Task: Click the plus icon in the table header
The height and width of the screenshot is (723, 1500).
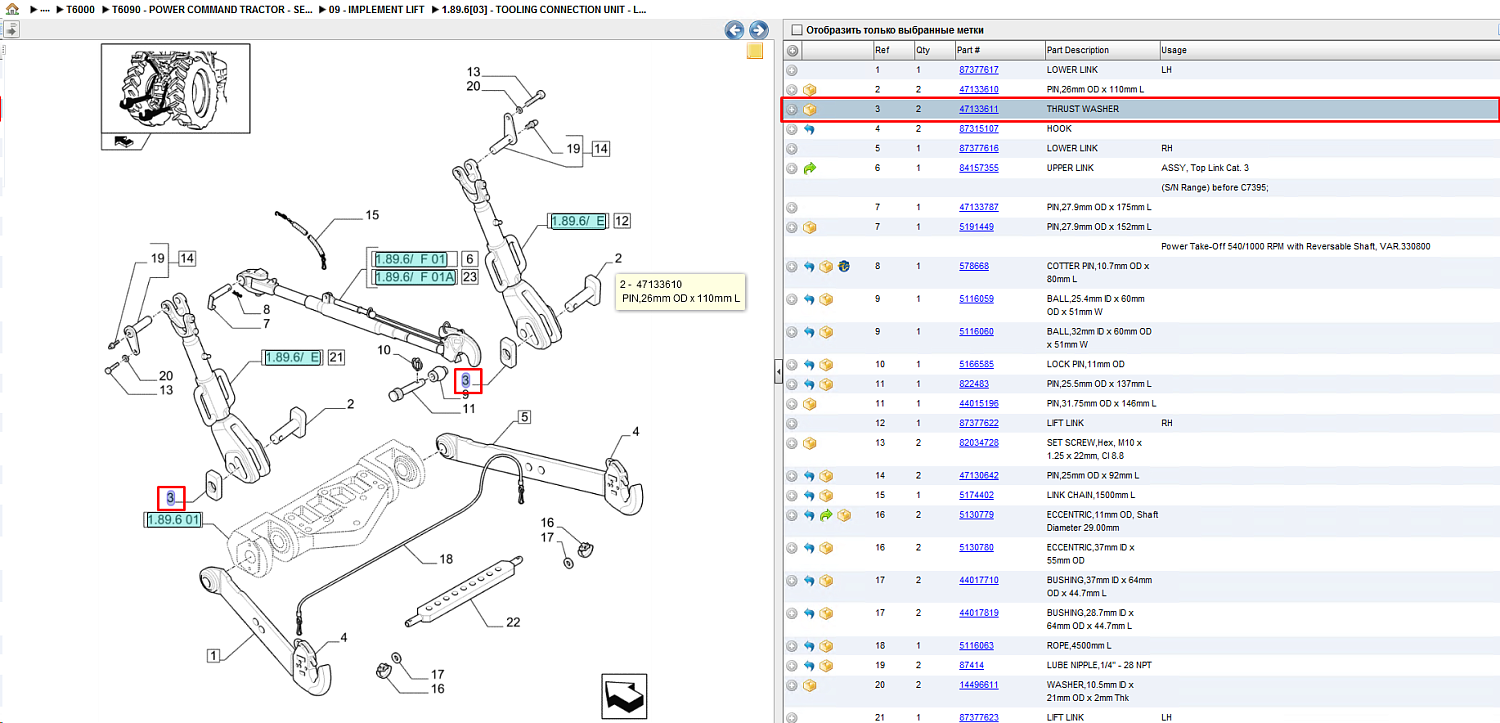Action: [x=792, y=50]
